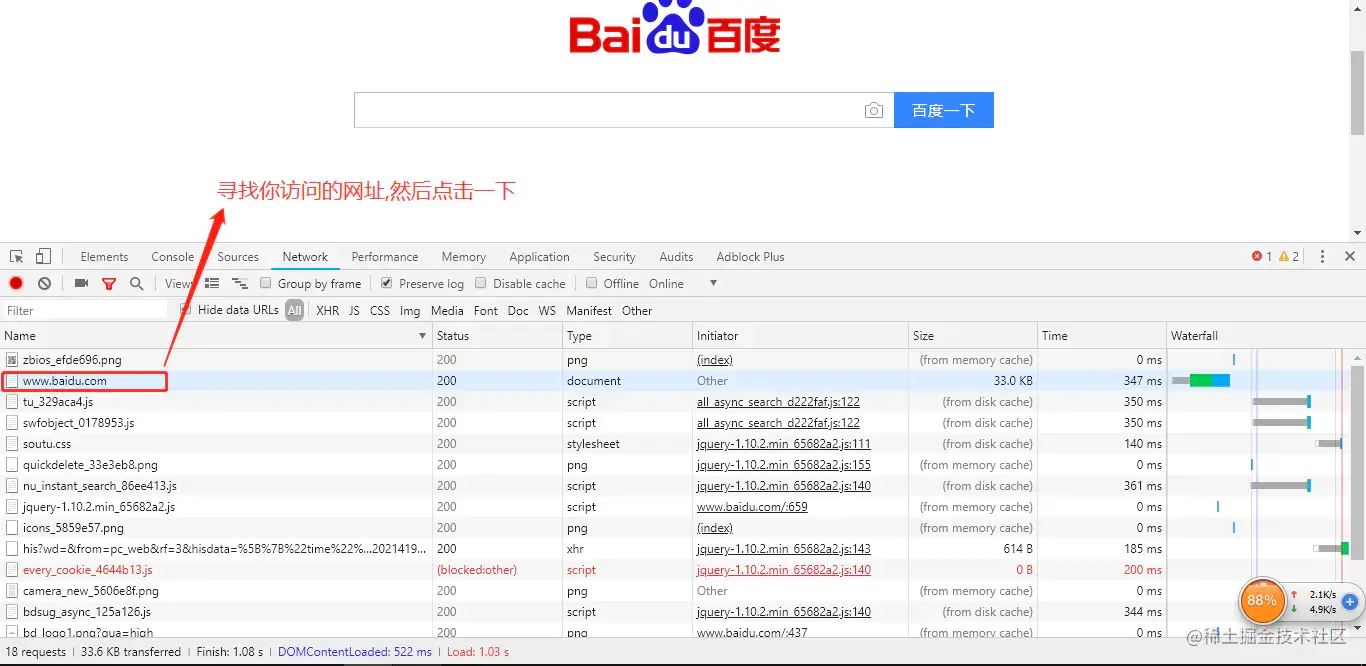This screenshot has height=666, width=1366.
Task: Click file icon of zbios_efde696.png row
Action: (12, 360)
